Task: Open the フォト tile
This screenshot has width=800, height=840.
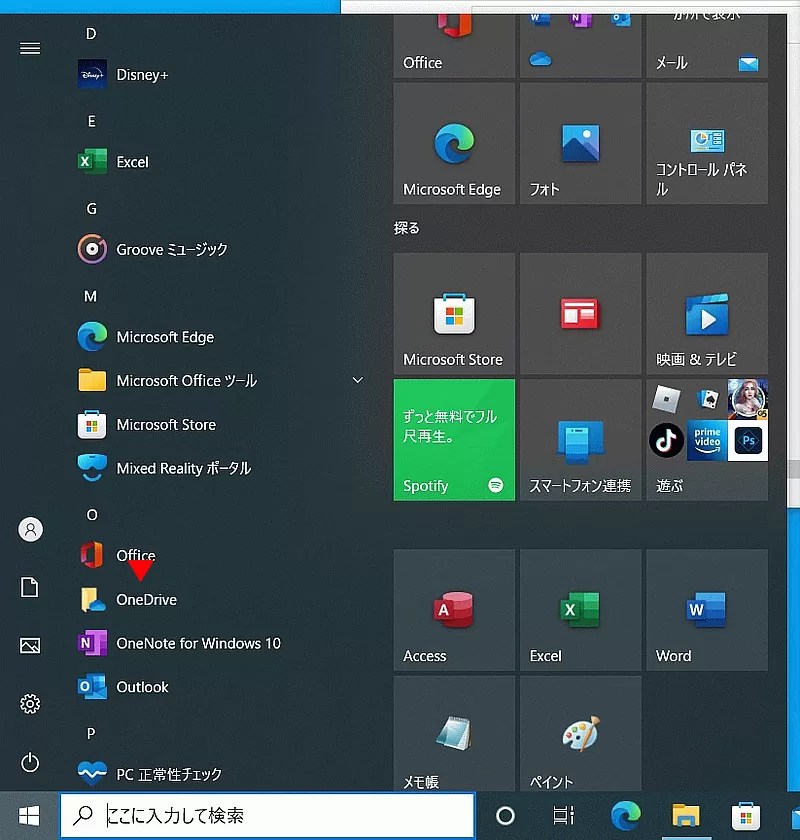Action: coord(580,142)
